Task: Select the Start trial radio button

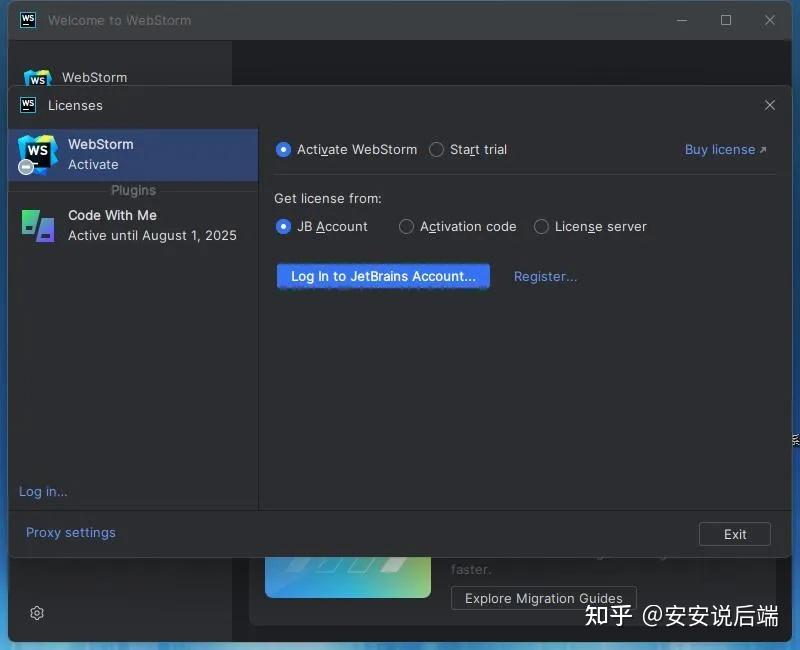Action: (x=436, y=149)
